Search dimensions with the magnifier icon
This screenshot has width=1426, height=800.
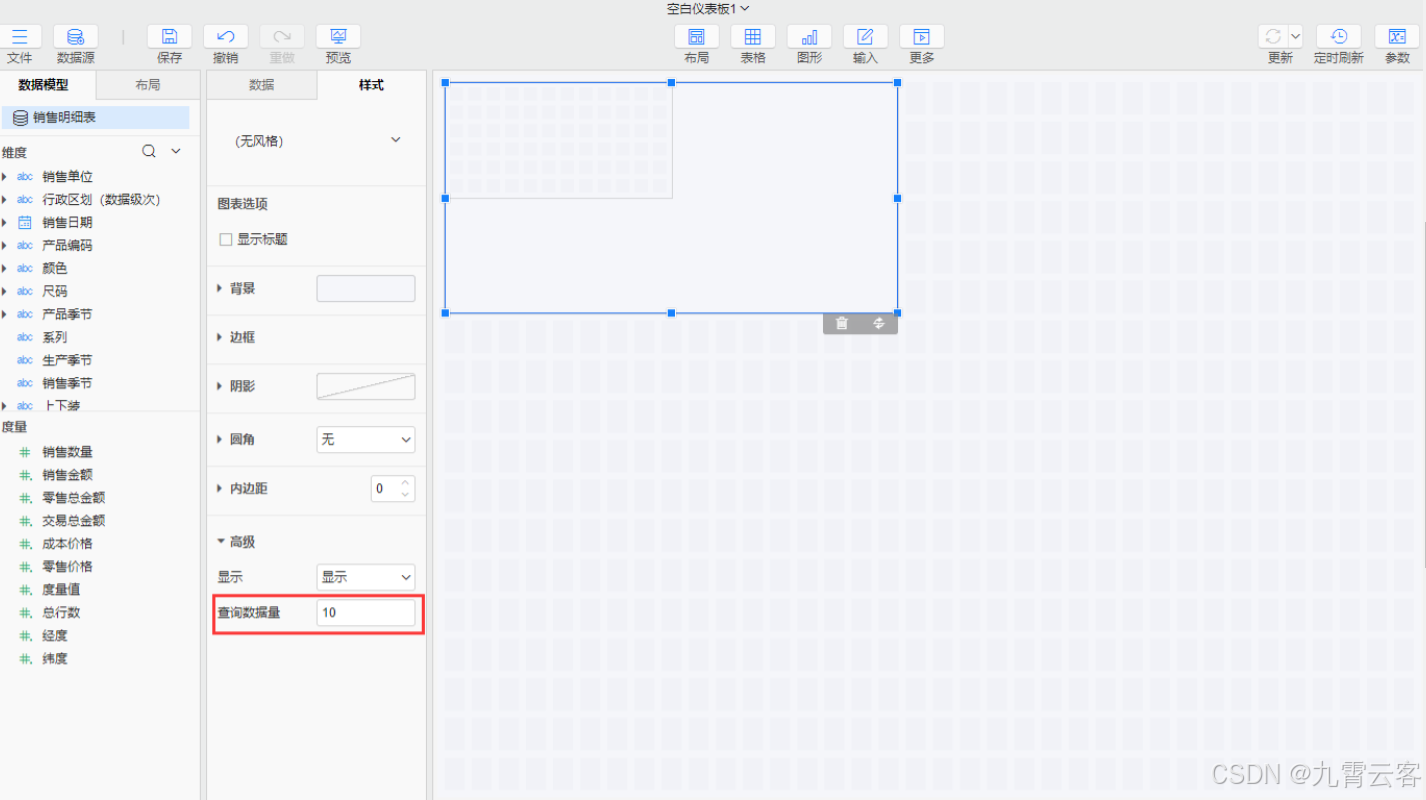coord(149,152)
